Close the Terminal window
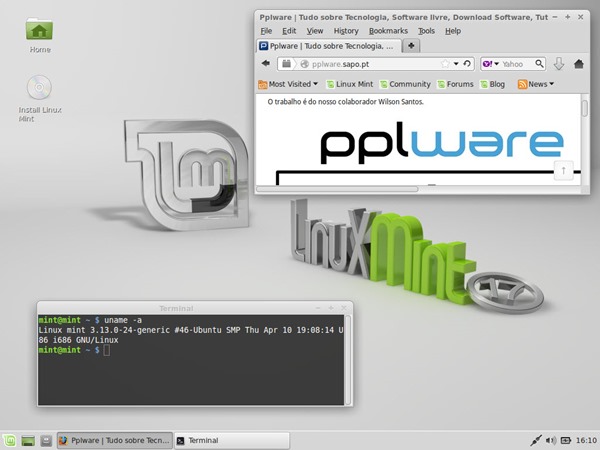Image resolution: width=600 pixels, height=450 pixels. pos(344,308)
